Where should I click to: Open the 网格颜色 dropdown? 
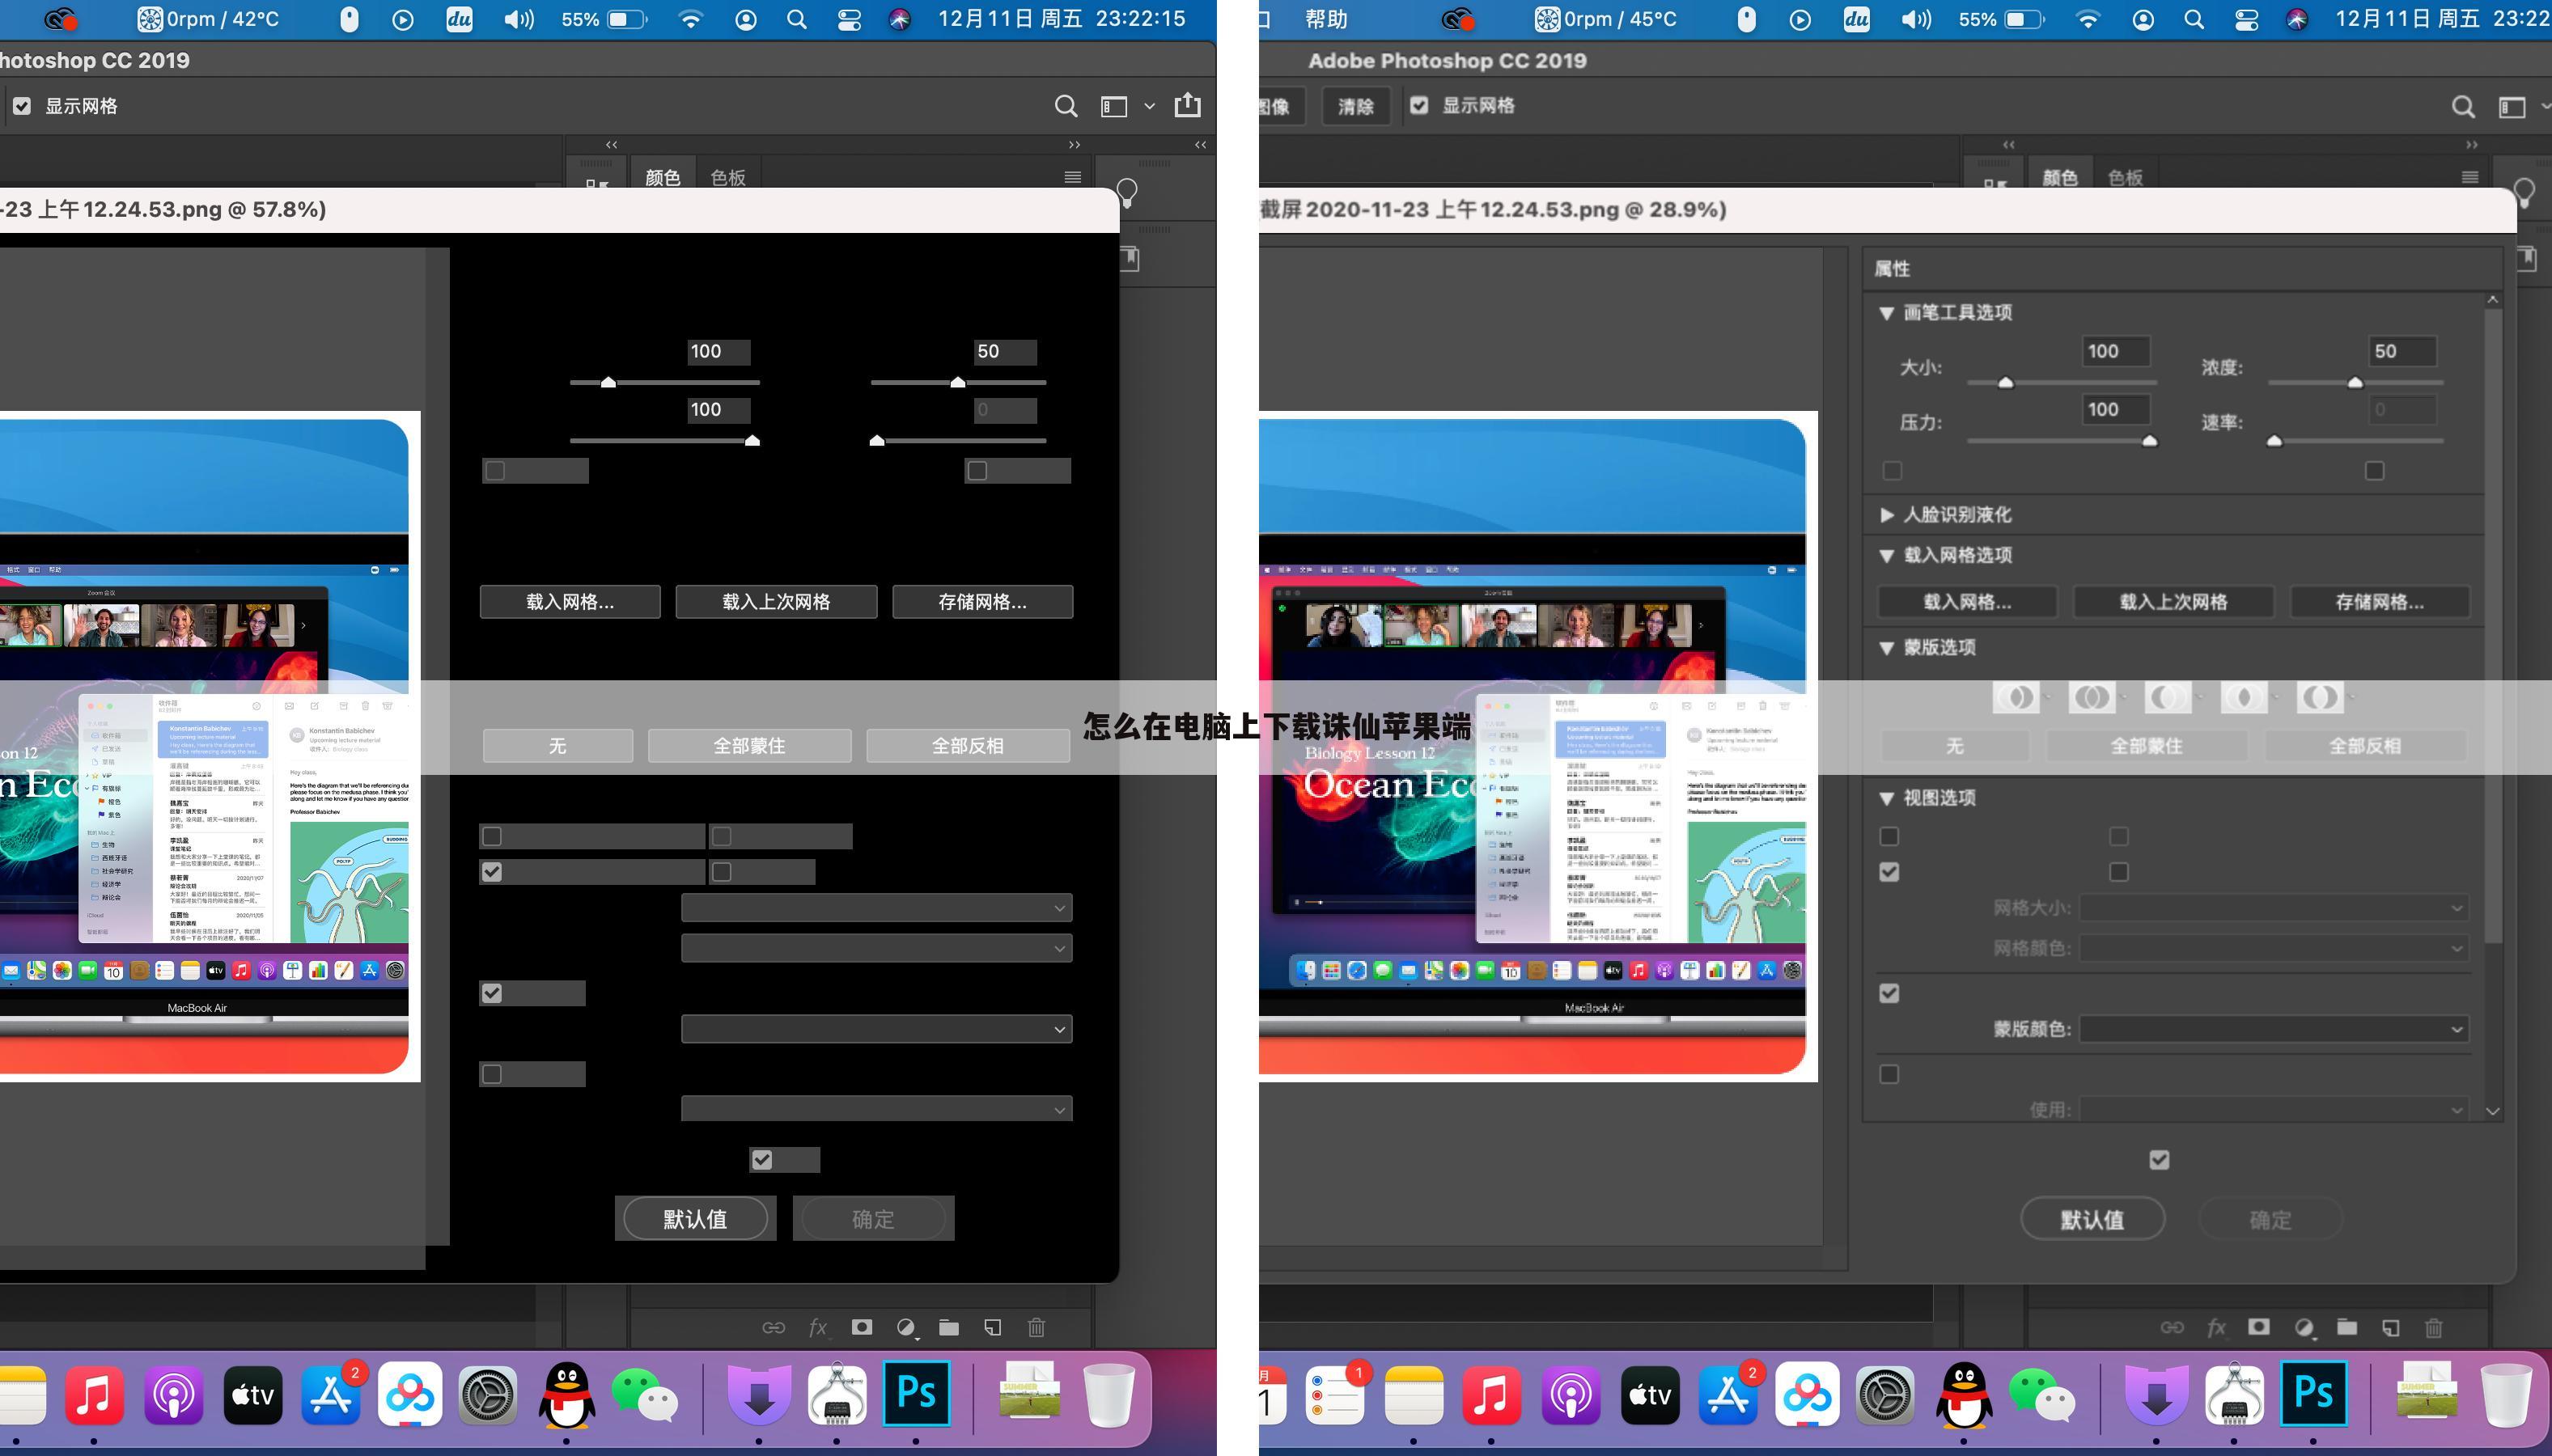(2274, 948)
